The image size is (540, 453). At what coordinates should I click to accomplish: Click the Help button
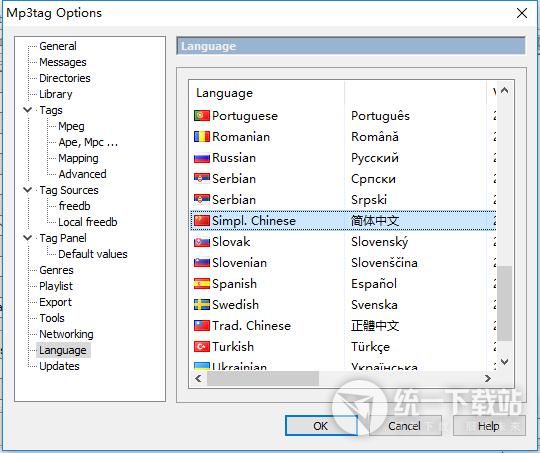[489, 426]
